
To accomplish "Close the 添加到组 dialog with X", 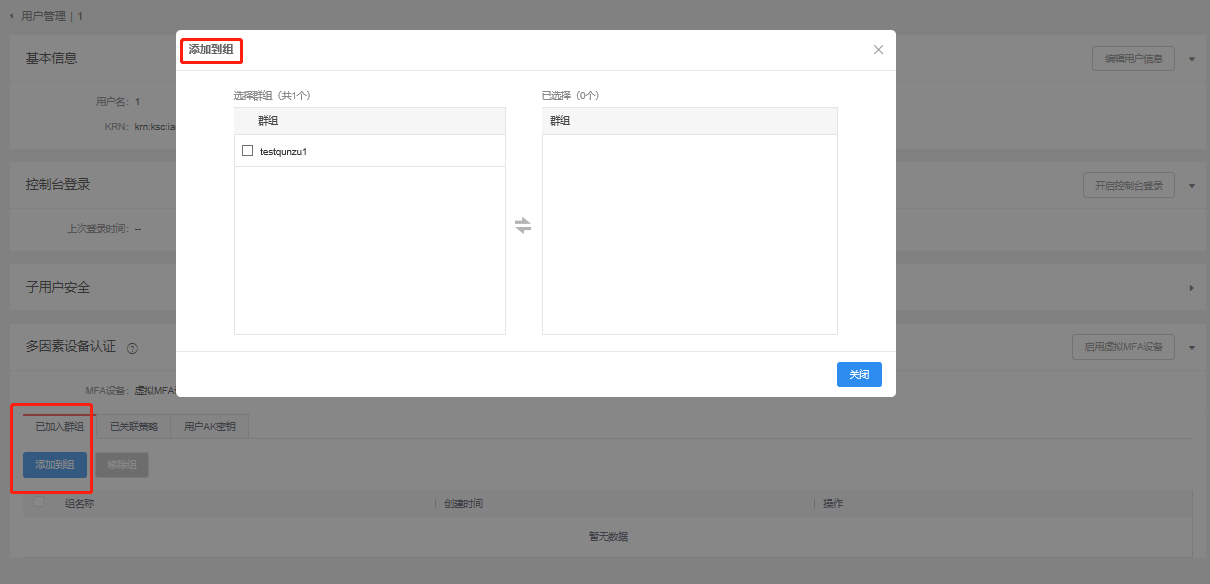I will pyautogui.click(x=878, y=50).
